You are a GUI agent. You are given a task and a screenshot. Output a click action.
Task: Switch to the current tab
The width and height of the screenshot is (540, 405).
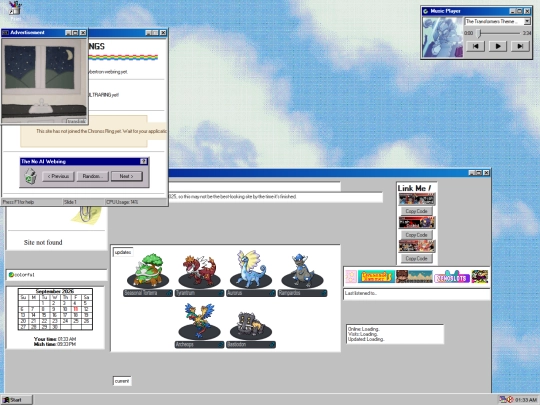(x=122, y=381)
